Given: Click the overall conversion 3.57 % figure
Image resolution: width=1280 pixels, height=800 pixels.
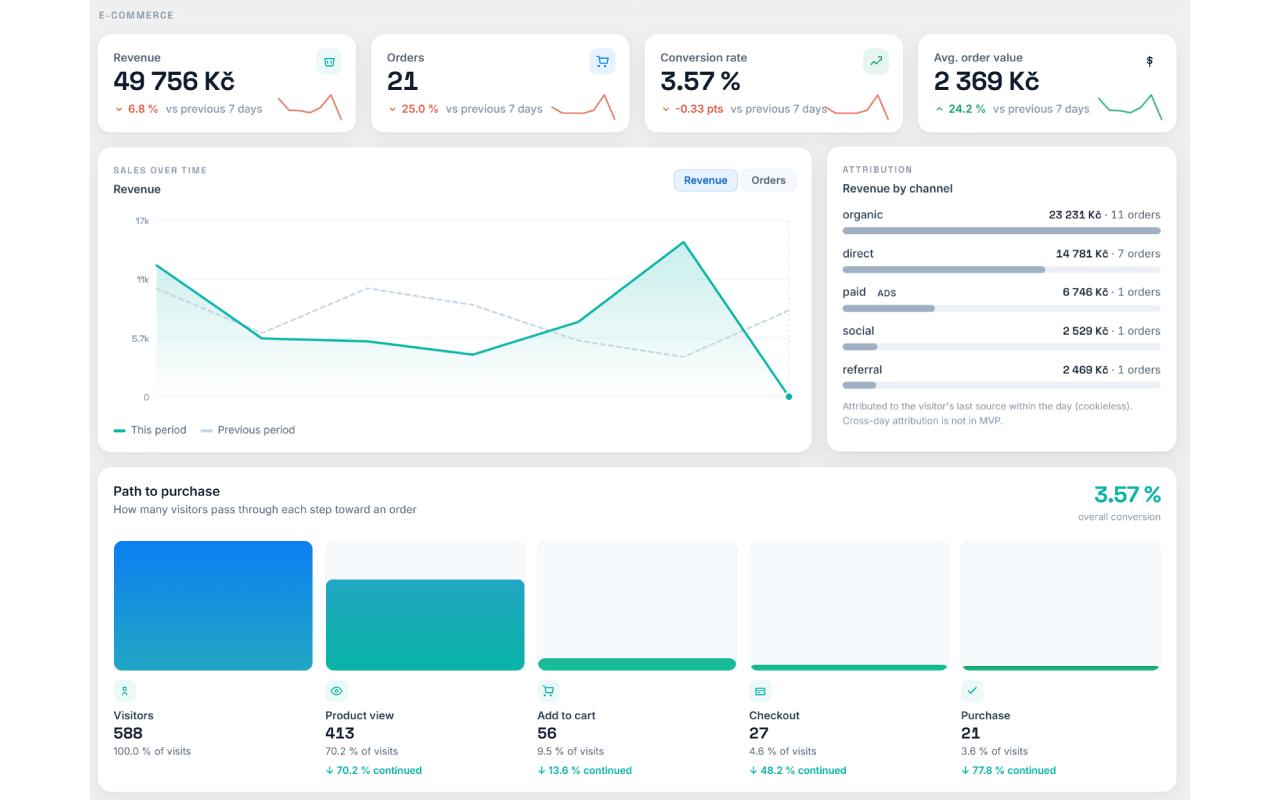Looking at the screenshot, I should (1127, 494).
